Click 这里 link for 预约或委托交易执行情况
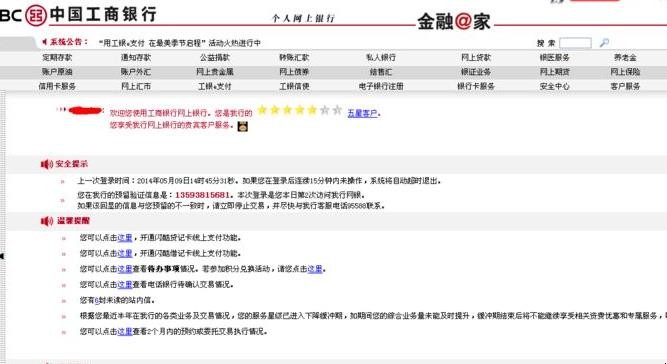Viewport: 667px width, 364px height. click(125, 331)
